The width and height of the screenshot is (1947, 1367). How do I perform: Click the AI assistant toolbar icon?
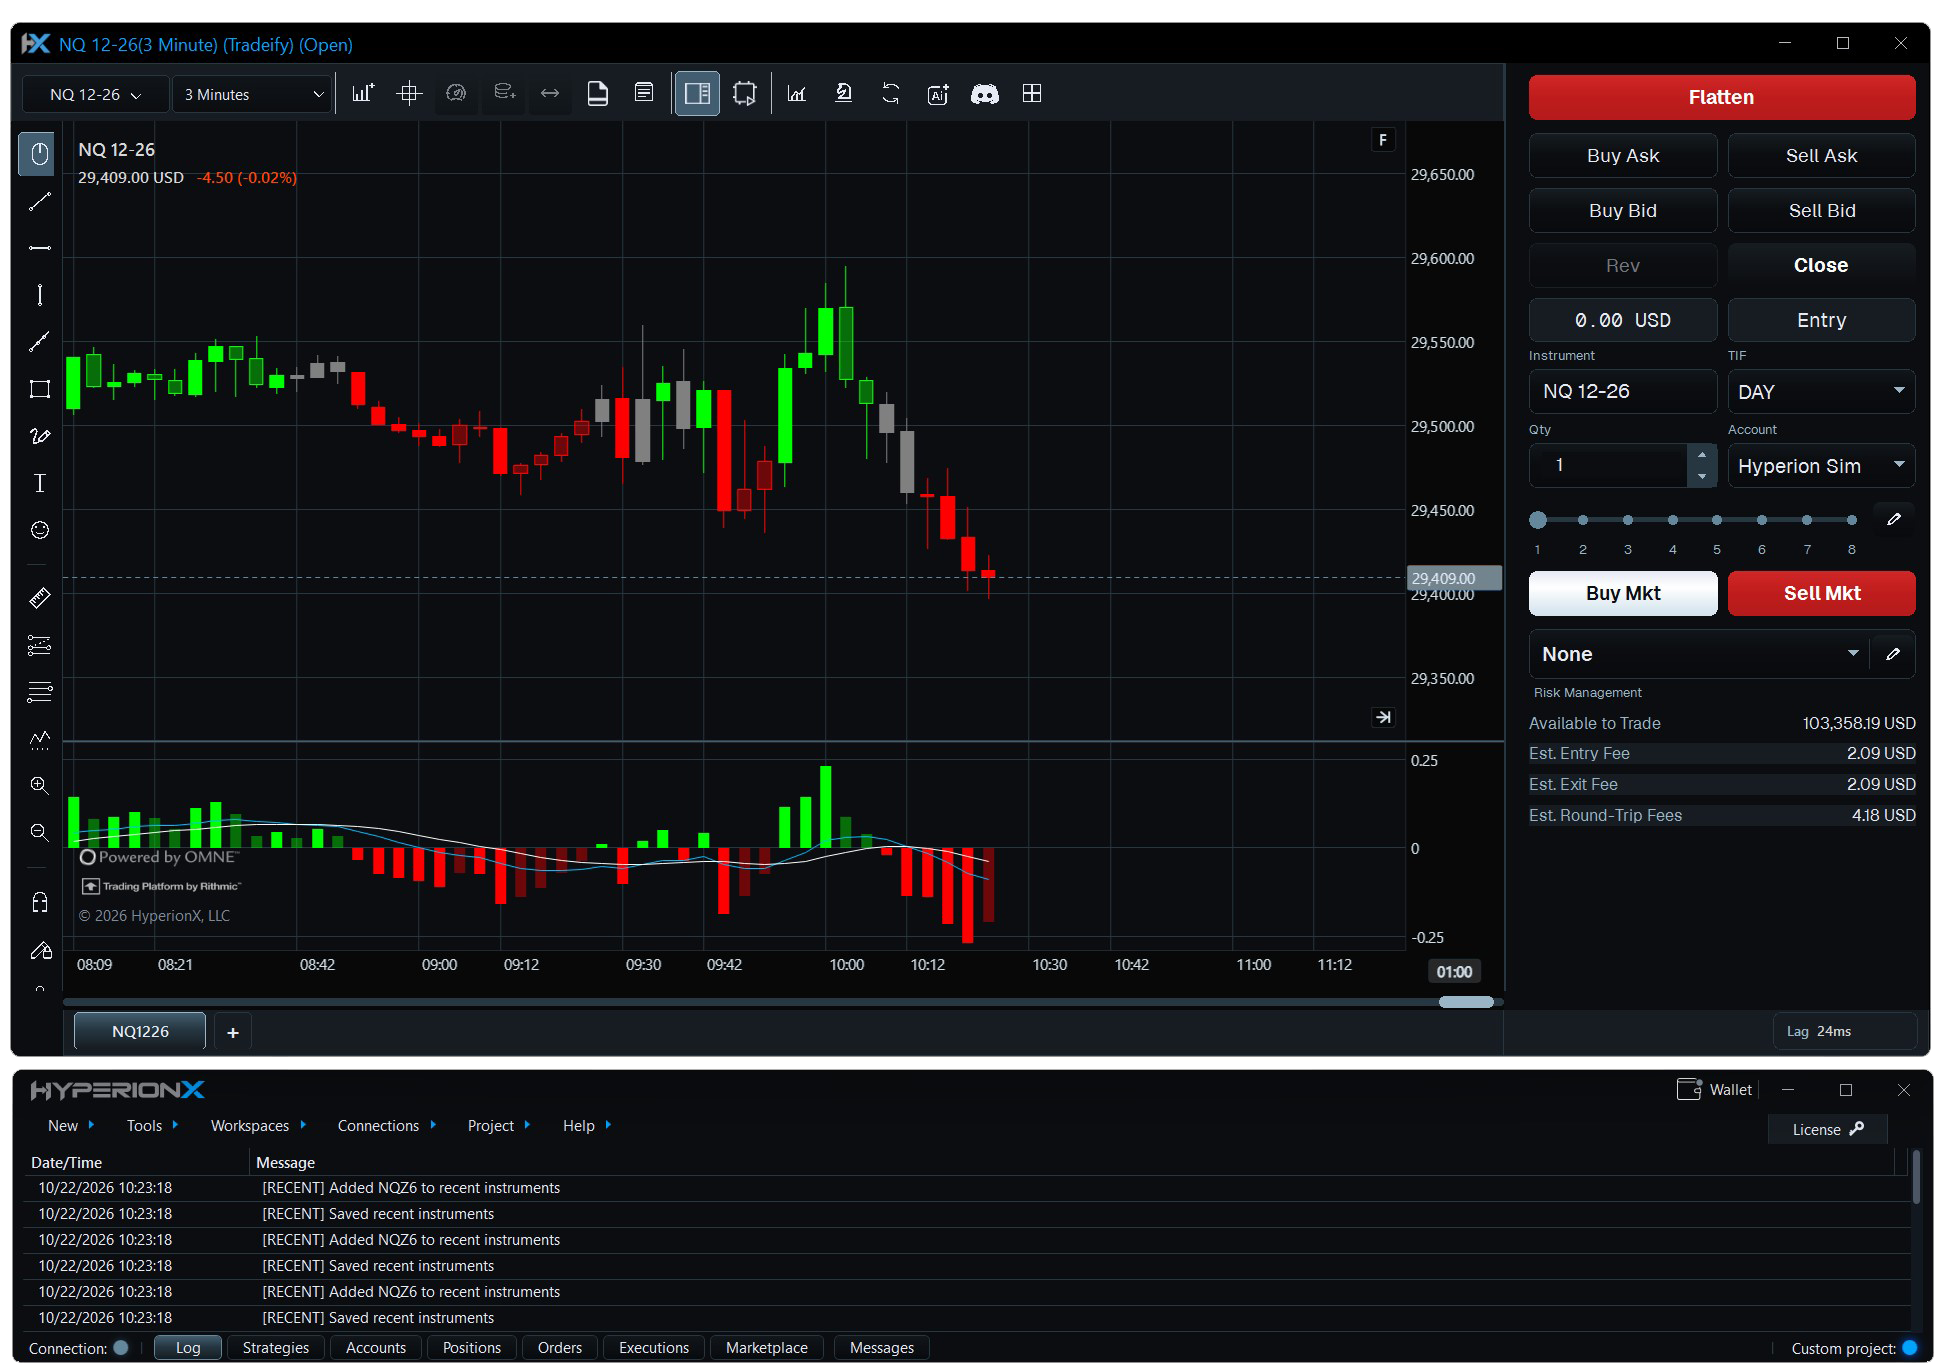tap(938, 94)
